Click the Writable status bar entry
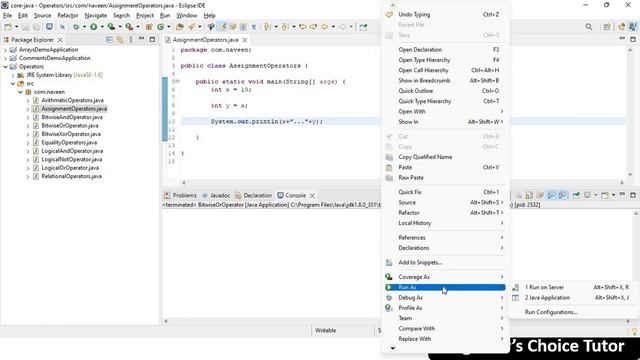640x360 pixels. click(325, 331)
